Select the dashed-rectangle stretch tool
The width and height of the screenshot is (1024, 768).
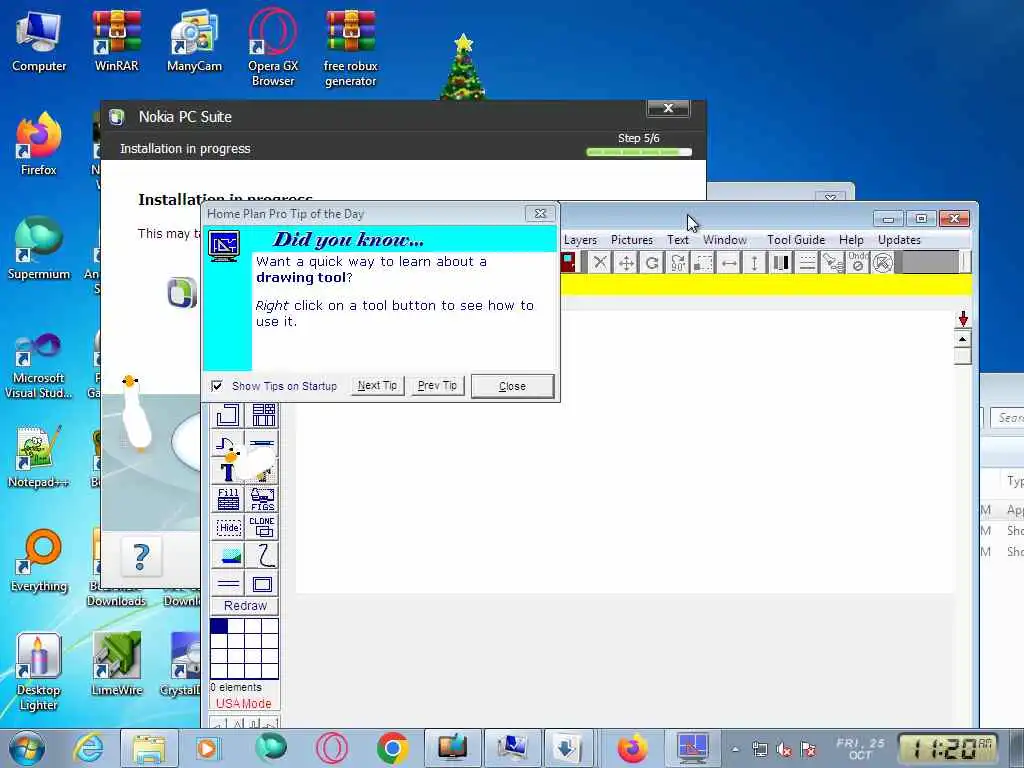pyautogui.click(x=703, y=263)
